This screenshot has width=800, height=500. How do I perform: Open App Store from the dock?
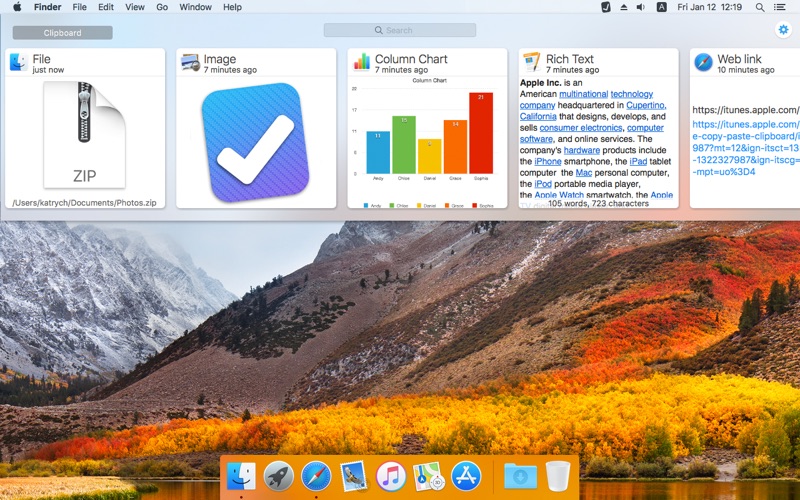click(466, 475)
